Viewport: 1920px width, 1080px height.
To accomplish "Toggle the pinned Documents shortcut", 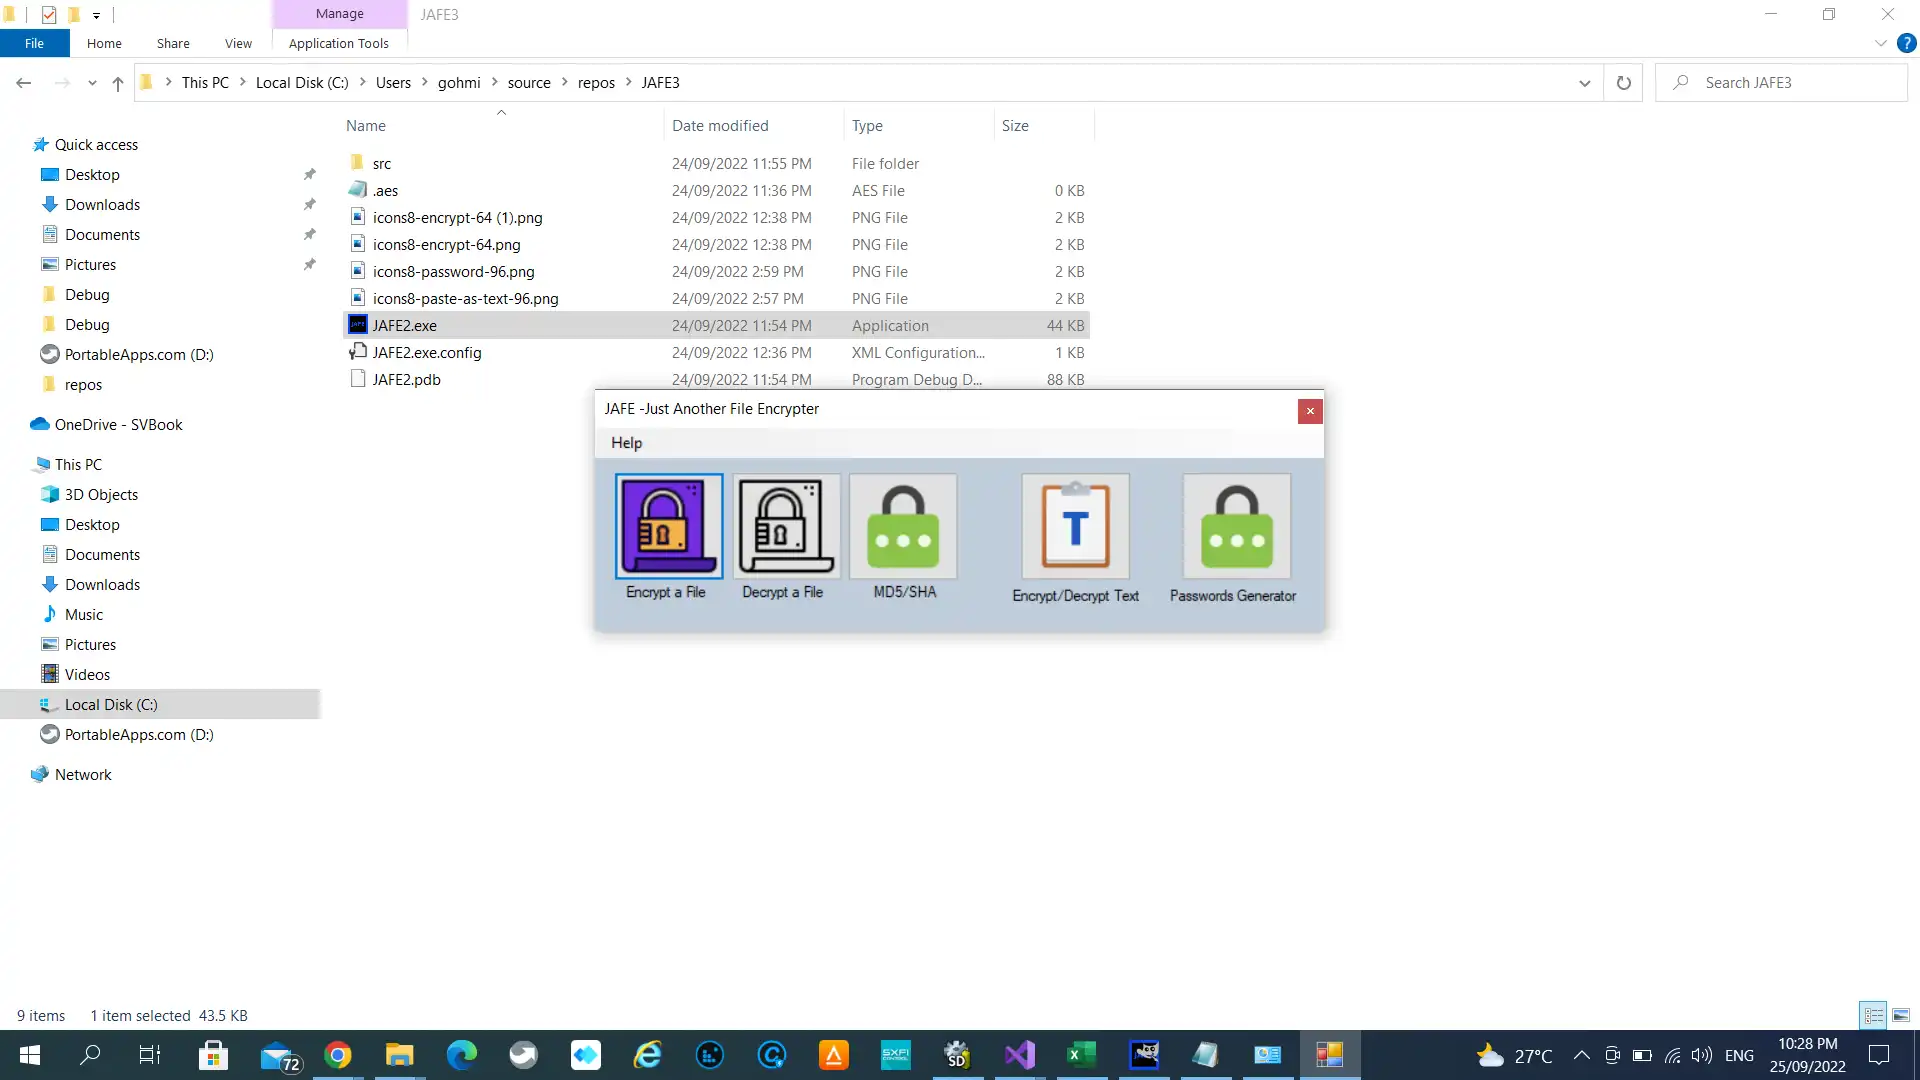I will click(310, 233).
